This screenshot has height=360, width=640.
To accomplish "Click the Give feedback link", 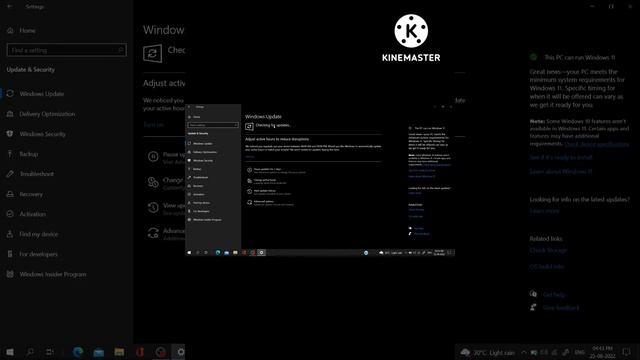I will click(561, 308).
